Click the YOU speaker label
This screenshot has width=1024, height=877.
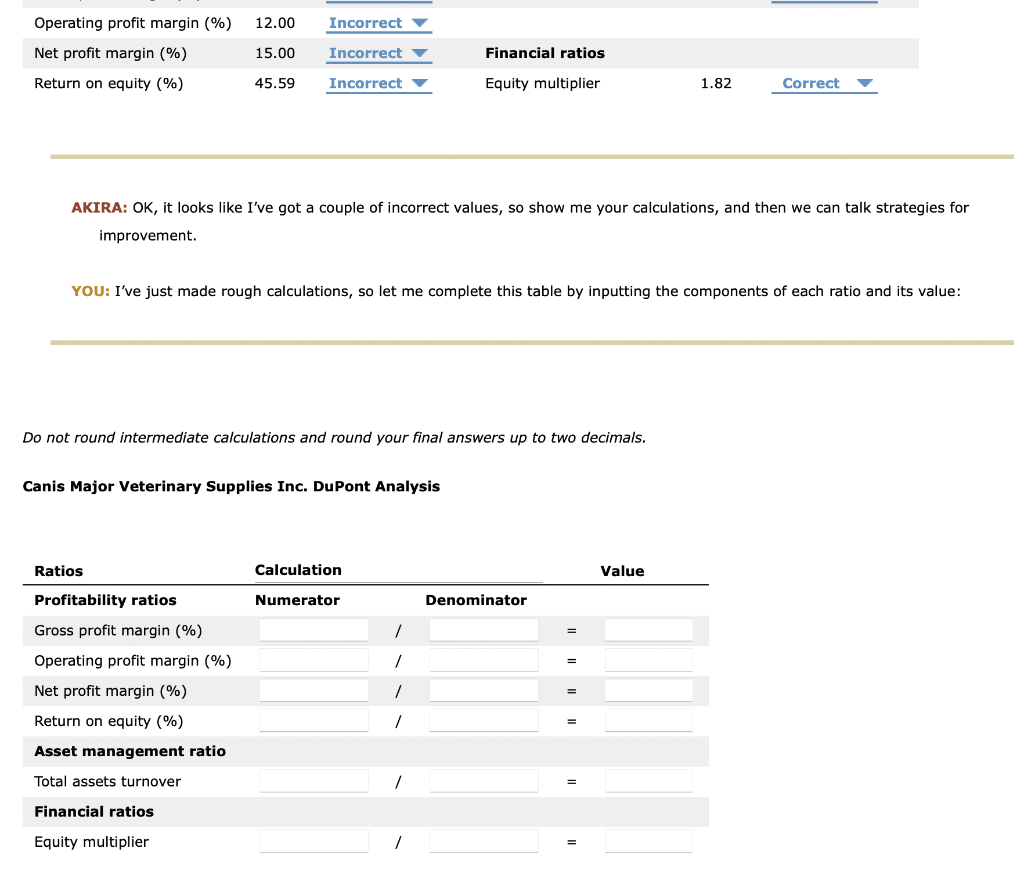91,291
